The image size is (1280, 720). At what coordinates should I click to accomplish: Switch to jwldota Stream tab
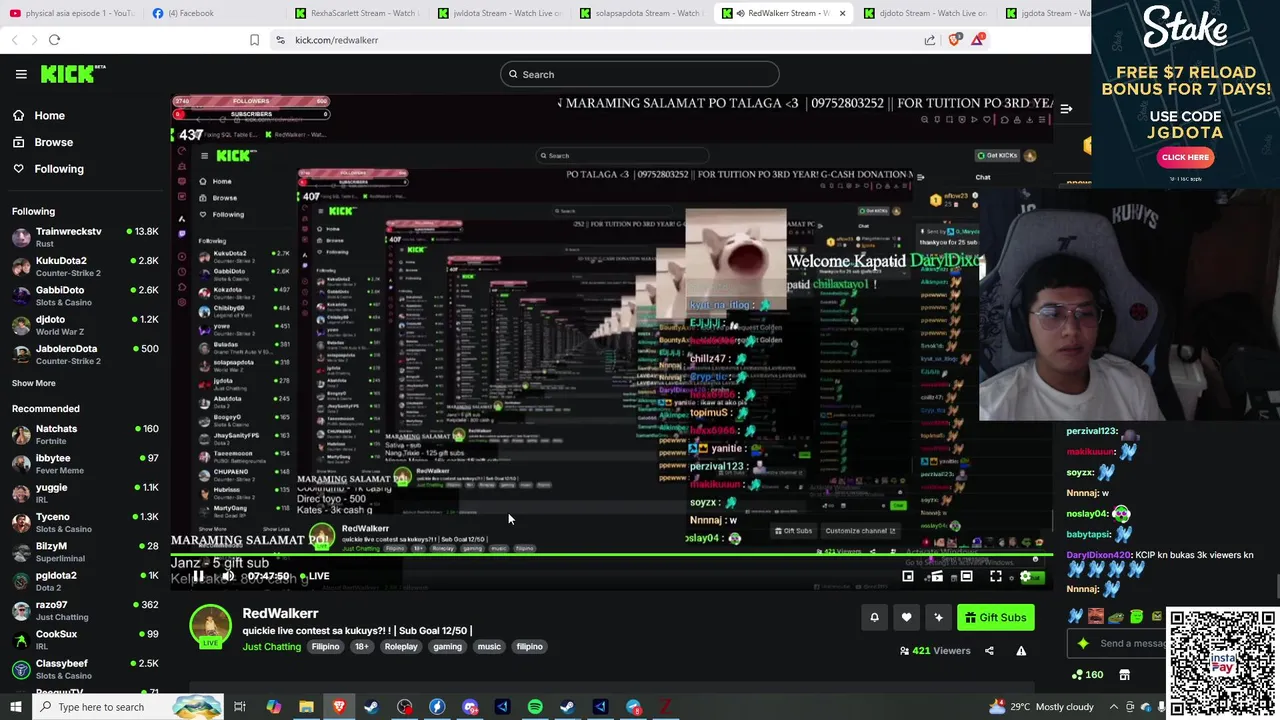(x=500, y=13)
